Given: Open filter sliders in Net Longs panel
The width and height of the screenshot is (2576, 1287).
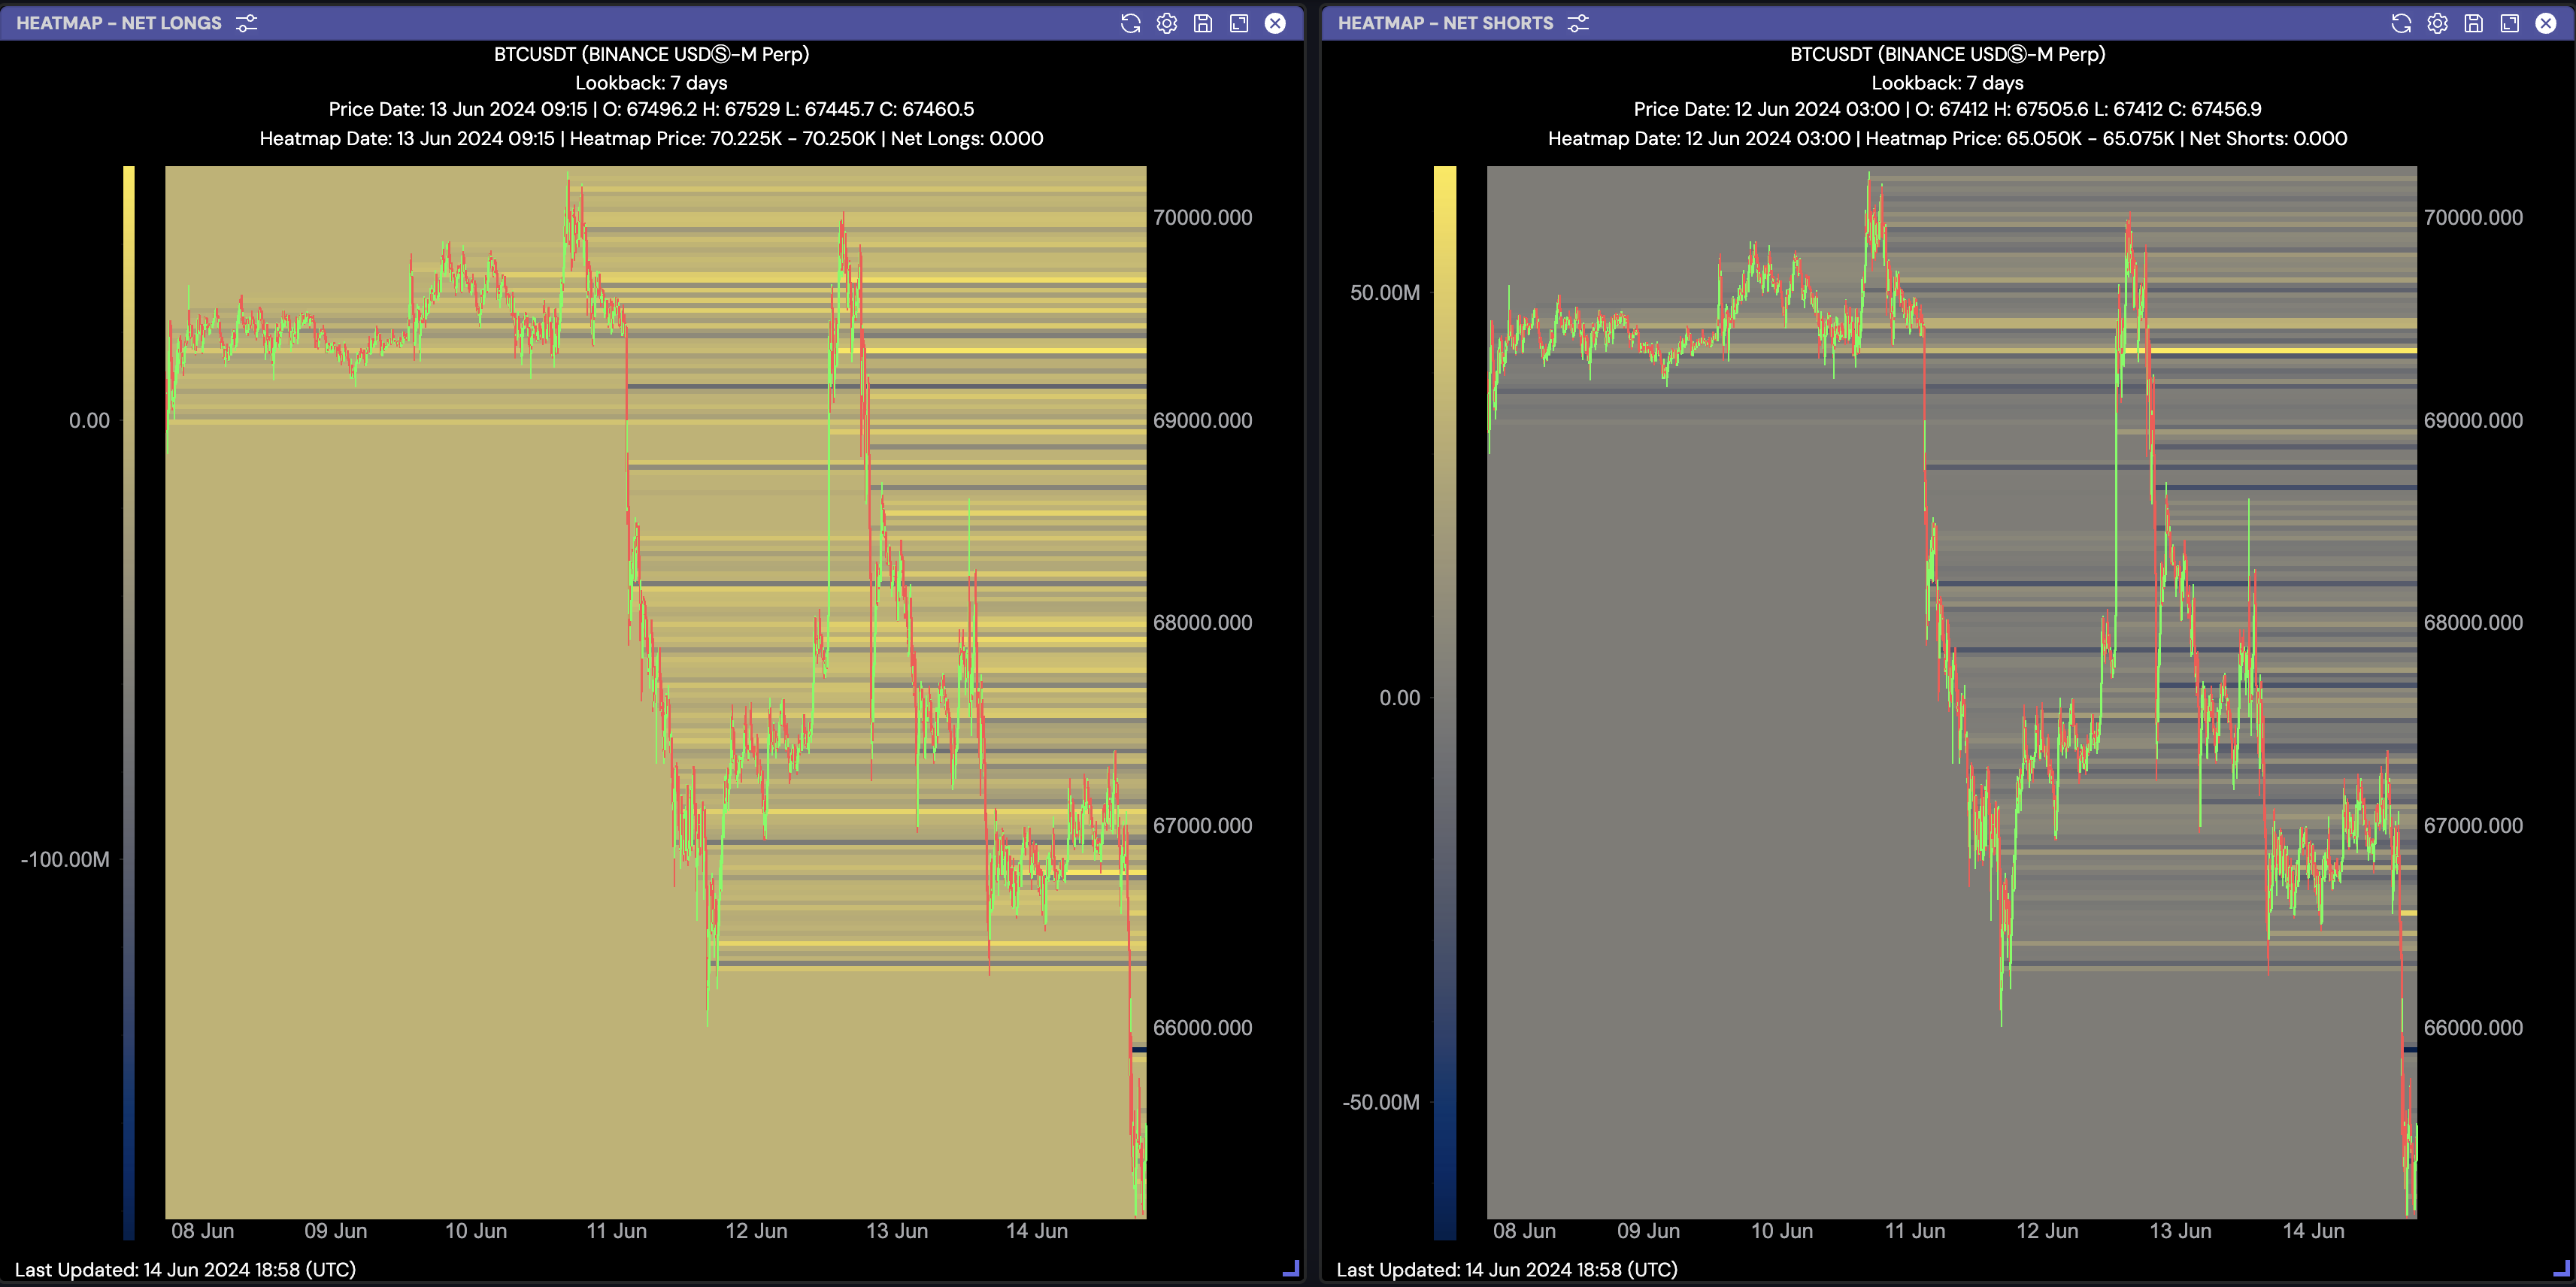Looking at the screenshot, I should point(246,23).
